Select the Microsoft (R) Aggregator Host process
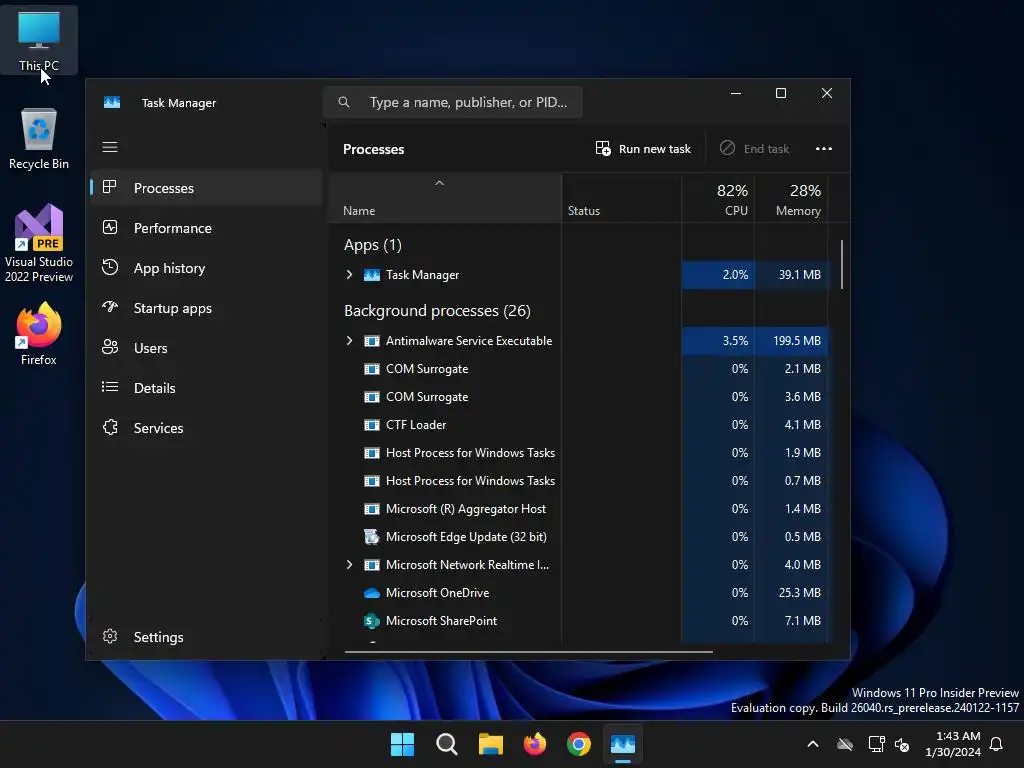The width and height of the screenshot is (1024, 768). pyautogui.click(x=579, y=509)
